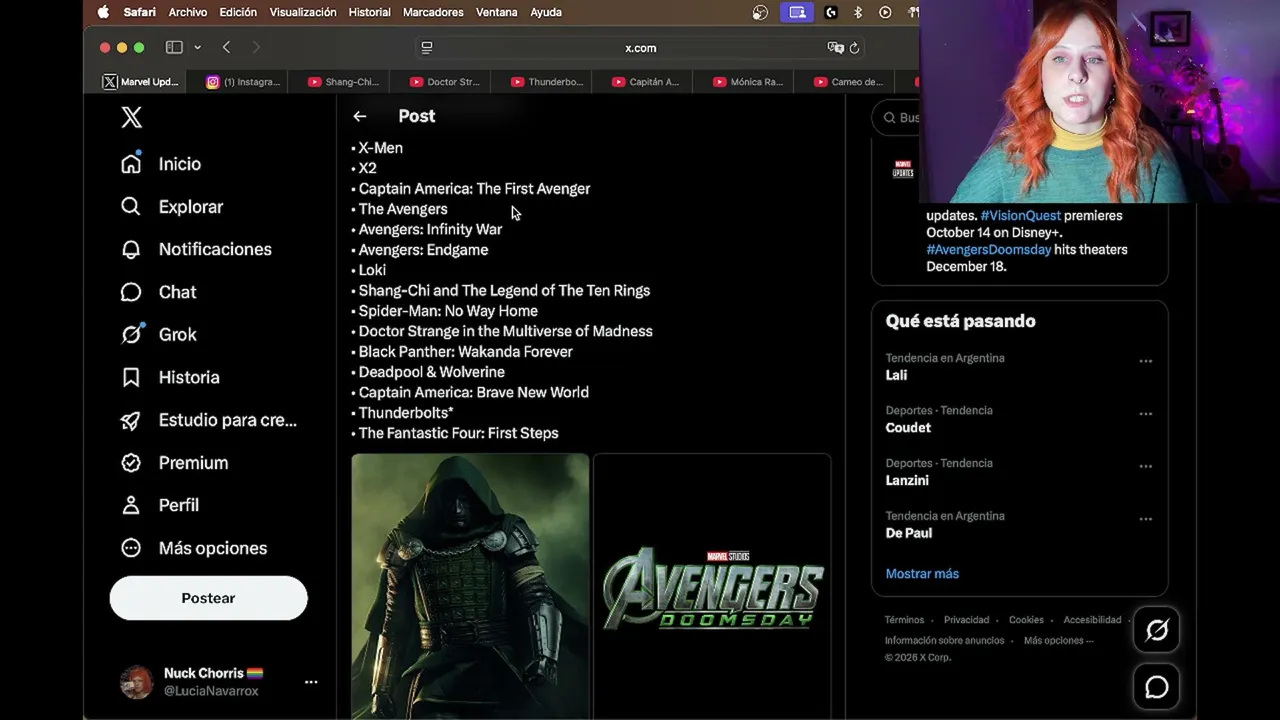The width and height of the screenshot is (1280, 720).
Task: Open the Explorar search page
Action: pos(172,207)
